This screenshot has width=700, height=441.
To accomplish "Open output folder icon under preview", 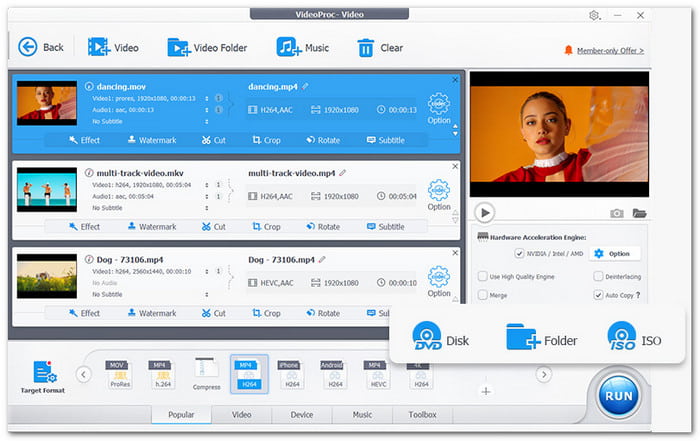I will (639, 213).
